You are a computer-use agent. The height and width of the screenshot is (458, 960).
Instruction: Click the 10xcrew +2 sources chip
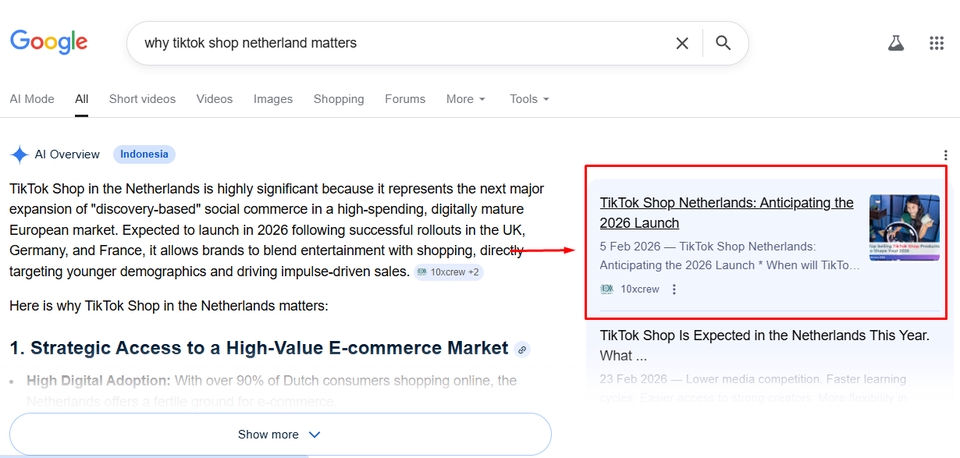tap(449, 272)
